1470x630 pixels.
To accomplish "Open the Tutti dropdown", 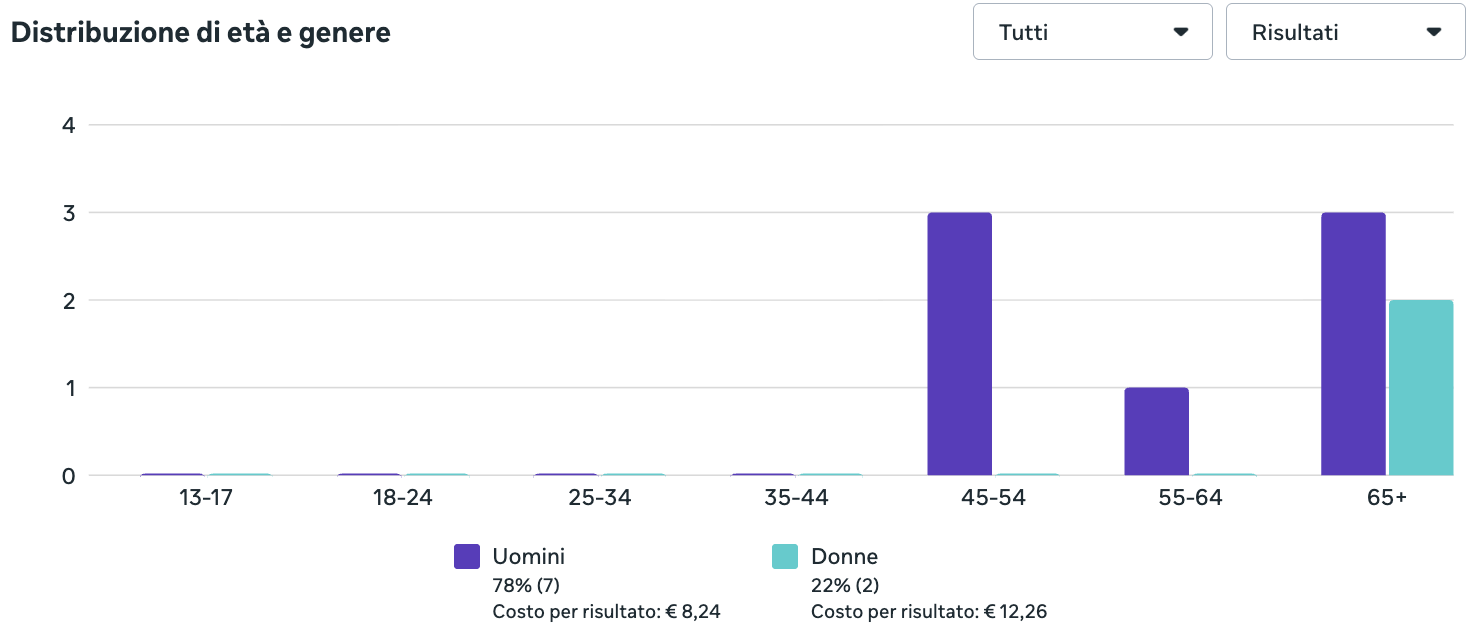I will click(1092, 32).
